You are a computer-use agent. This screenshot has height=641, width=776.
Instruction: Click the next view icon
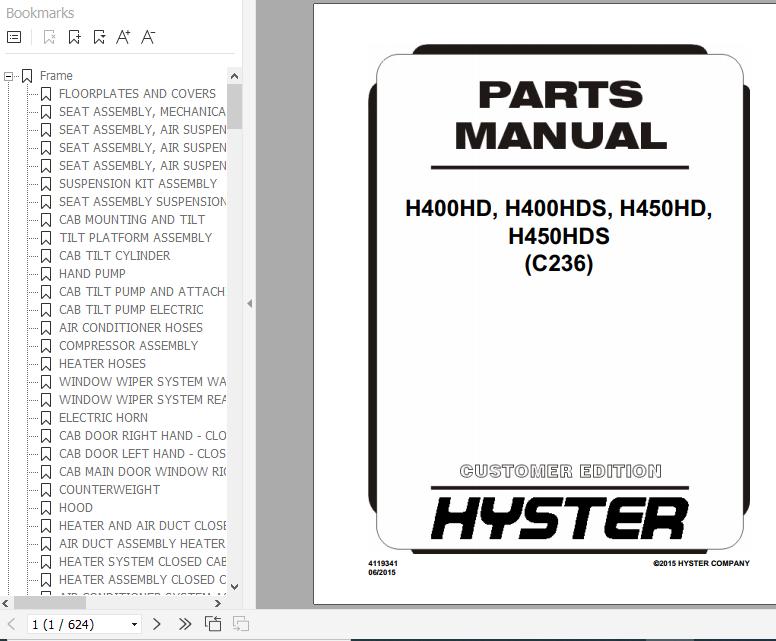(241, 624)
